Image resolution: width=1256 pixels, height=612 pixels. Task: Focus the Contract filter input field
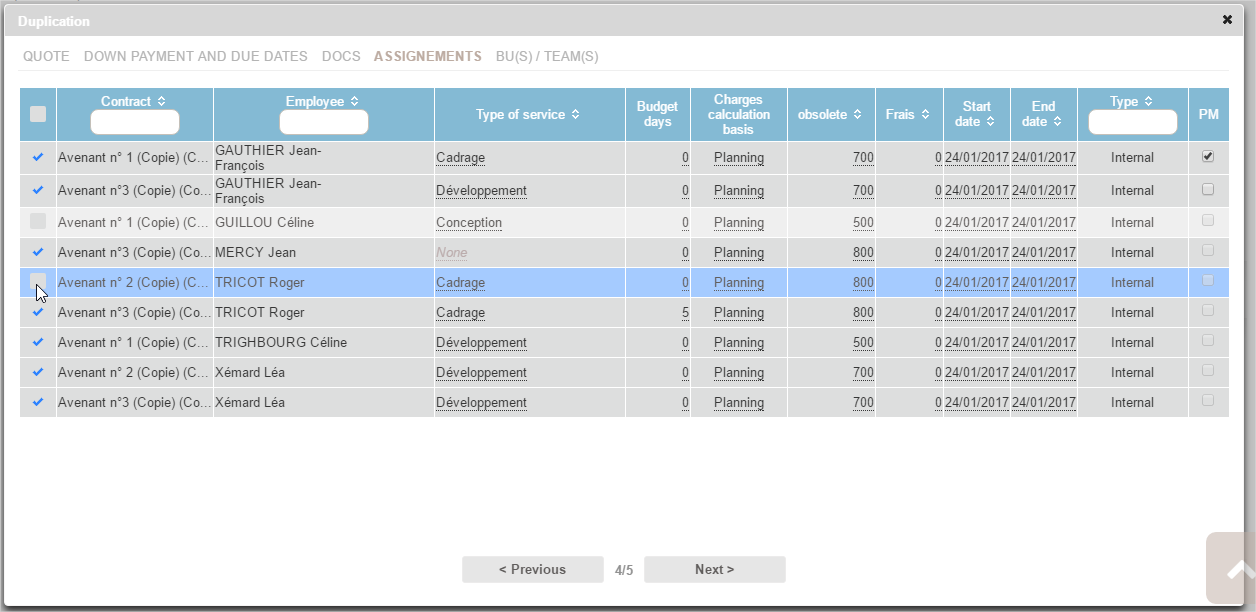135,122
